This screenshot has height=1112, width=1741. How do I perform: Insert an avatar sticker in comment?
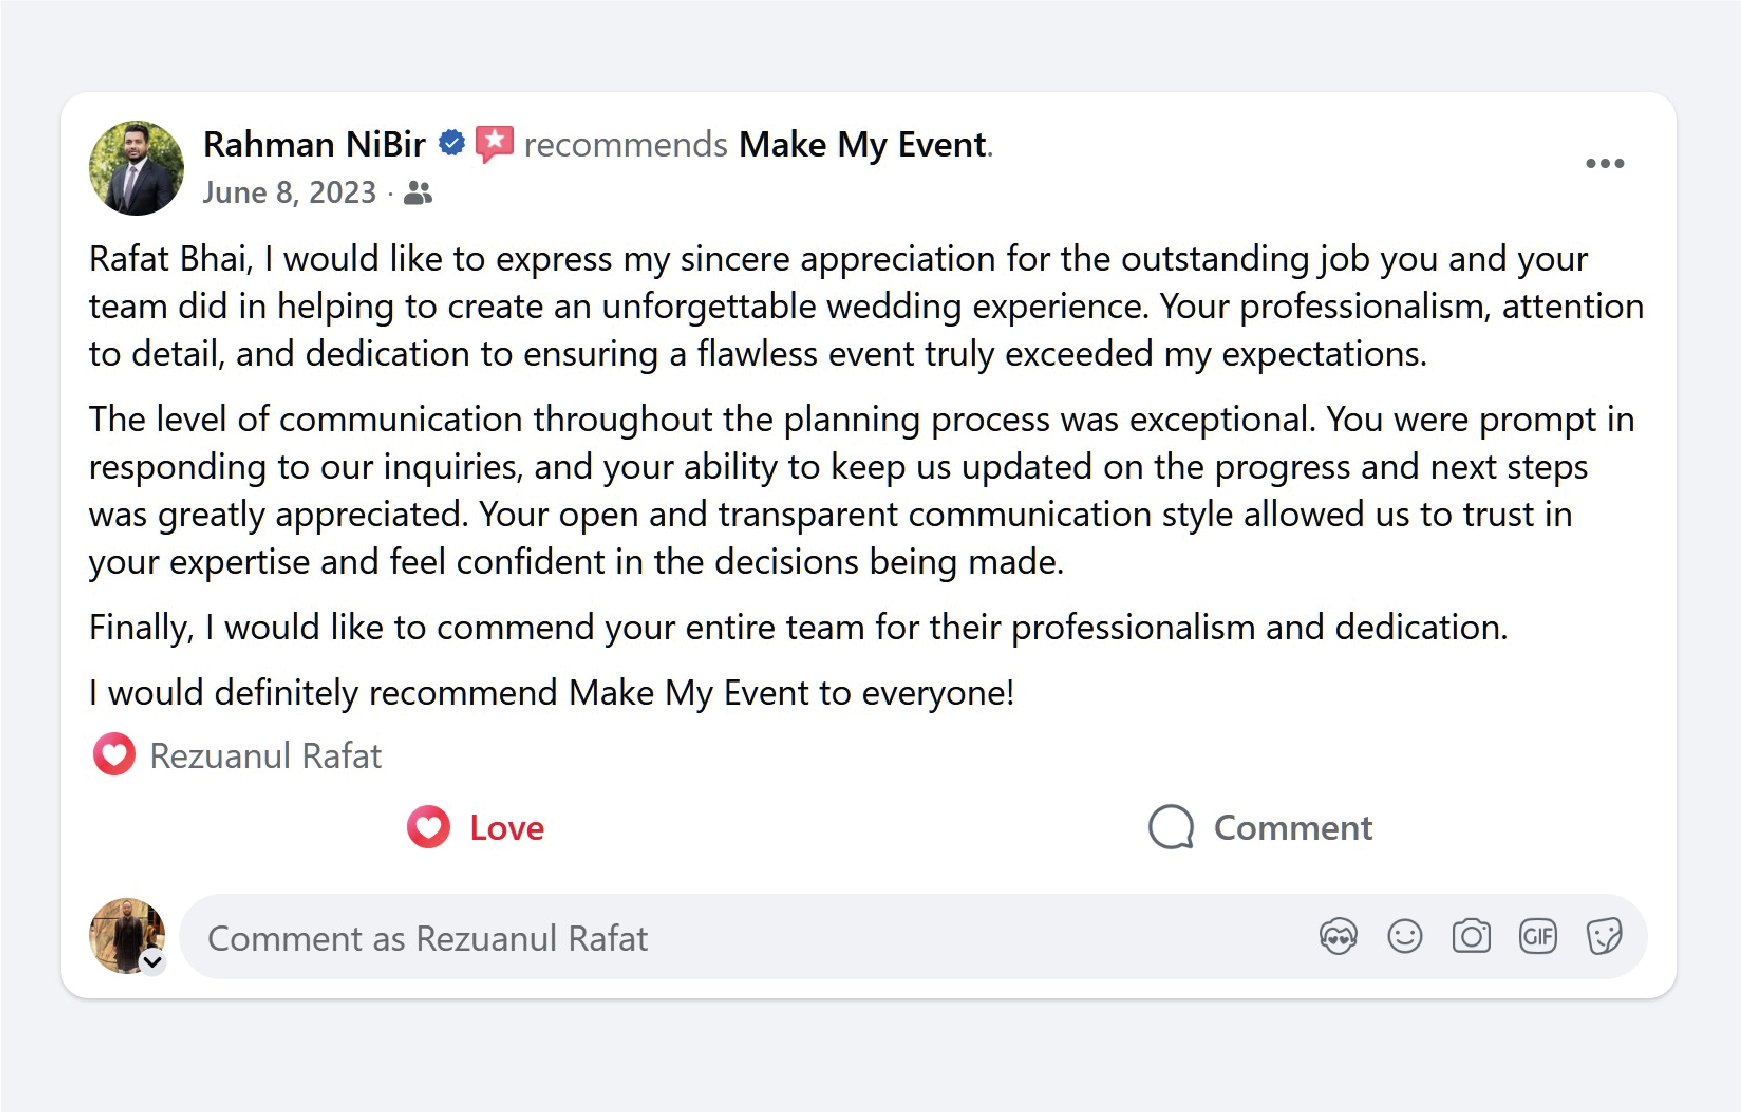pos(1338,937)
